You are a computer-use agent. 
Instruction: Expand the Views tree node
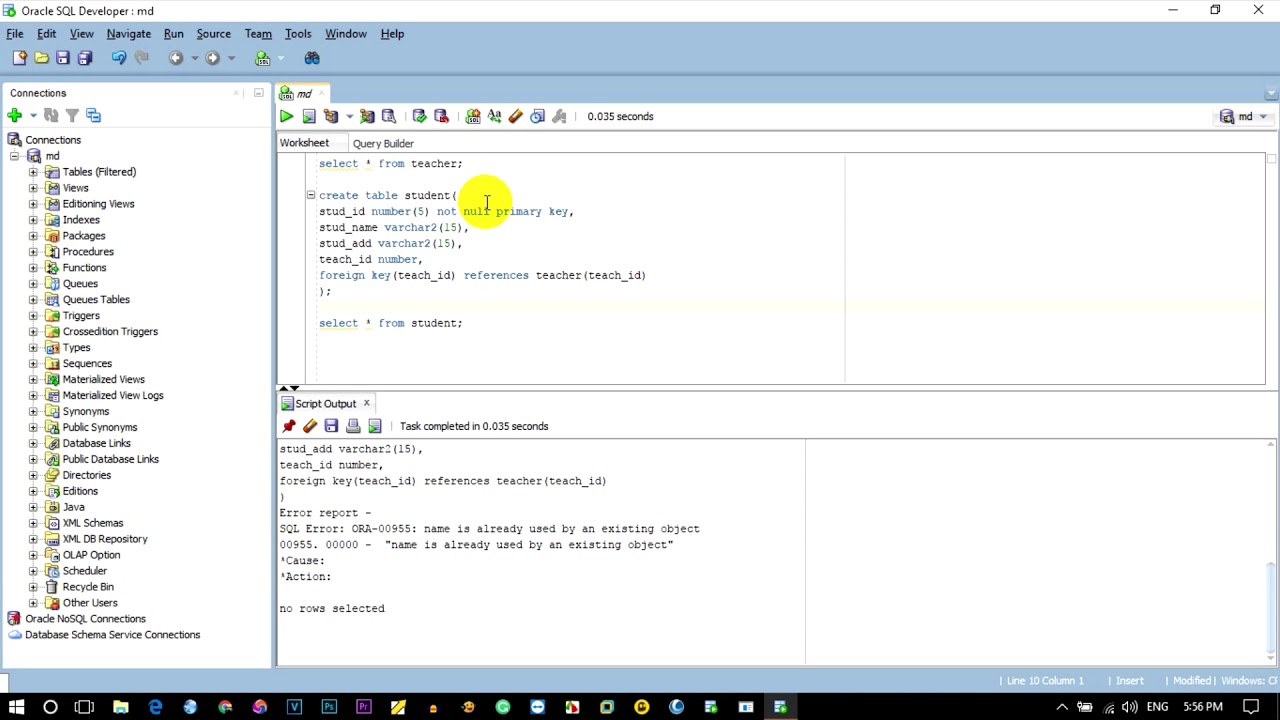click(33, 188)
